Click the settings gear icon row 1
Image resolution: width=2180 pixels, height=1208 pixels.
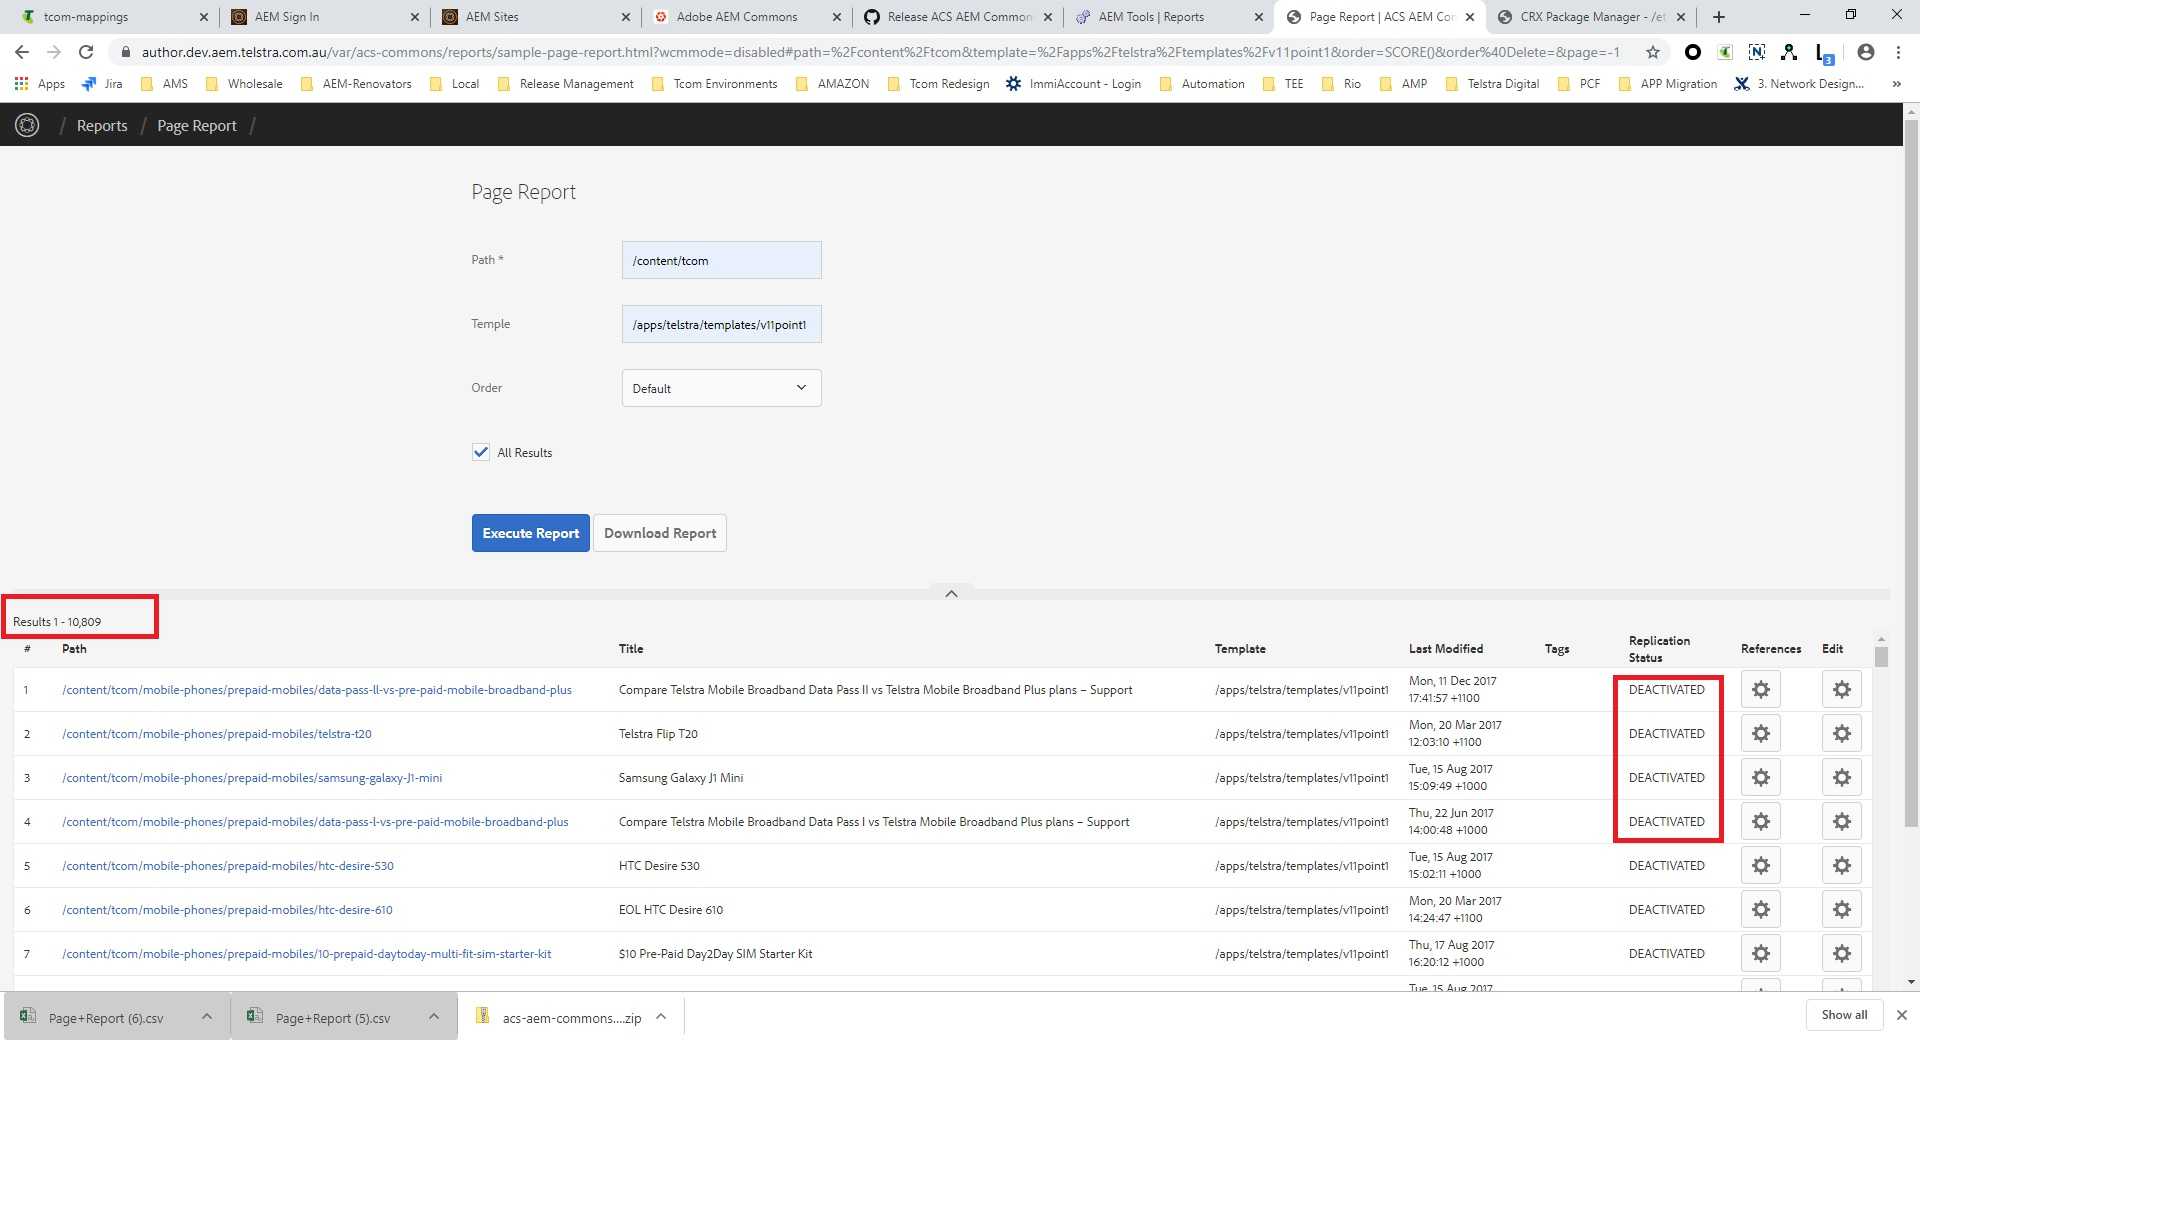1762,689
